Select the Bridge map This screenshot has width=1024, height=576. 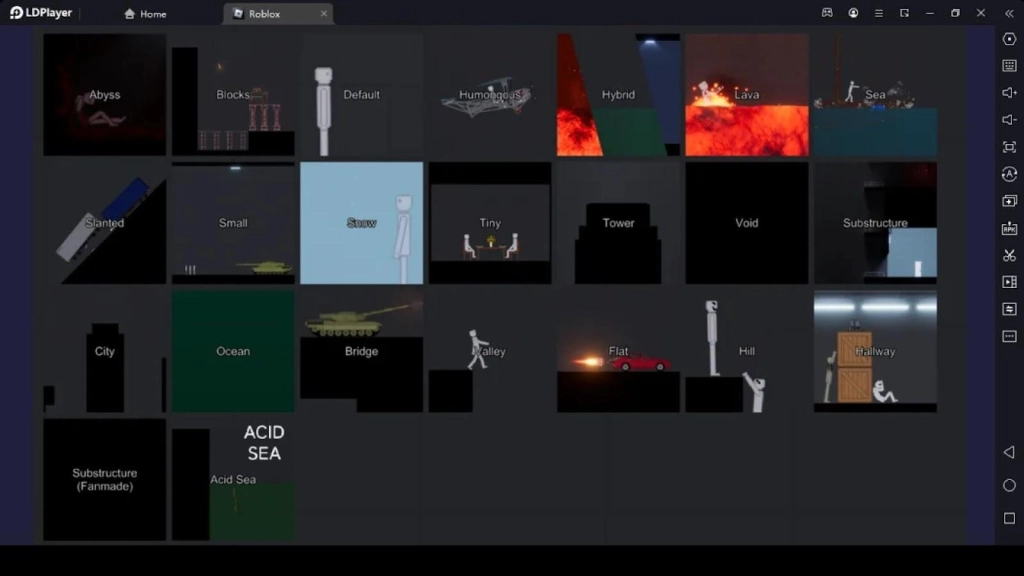[x=361, y=351]
